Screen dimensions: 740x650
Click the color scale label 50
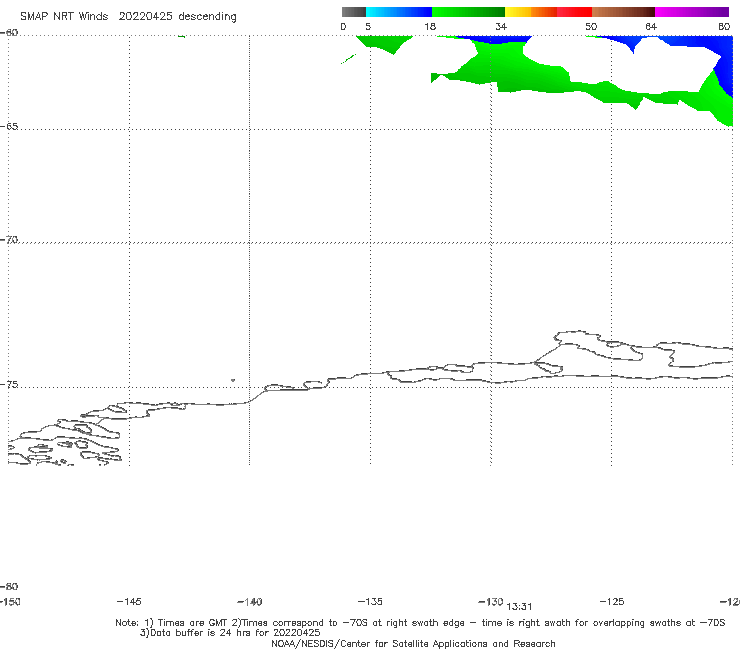(591, 26)
